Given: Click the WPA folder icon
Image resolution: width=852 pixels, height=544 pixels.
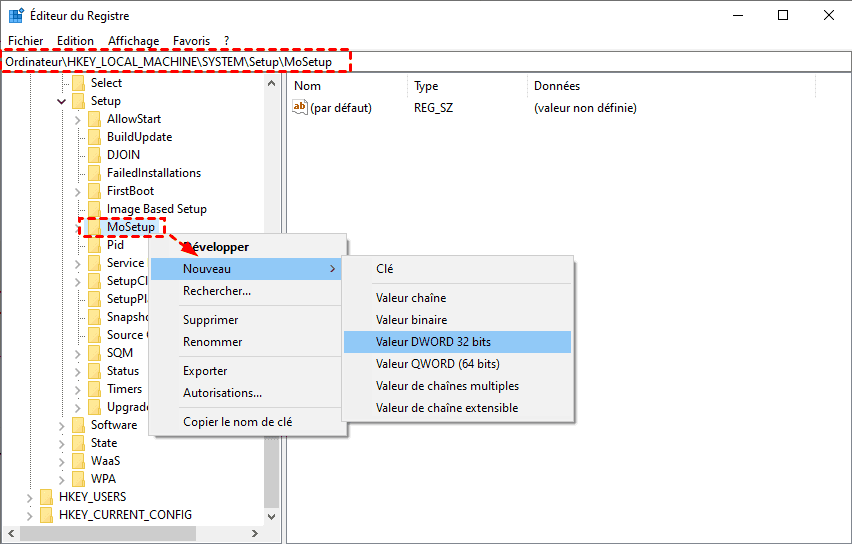Looking at the screenshot, I should click(79, 479).
